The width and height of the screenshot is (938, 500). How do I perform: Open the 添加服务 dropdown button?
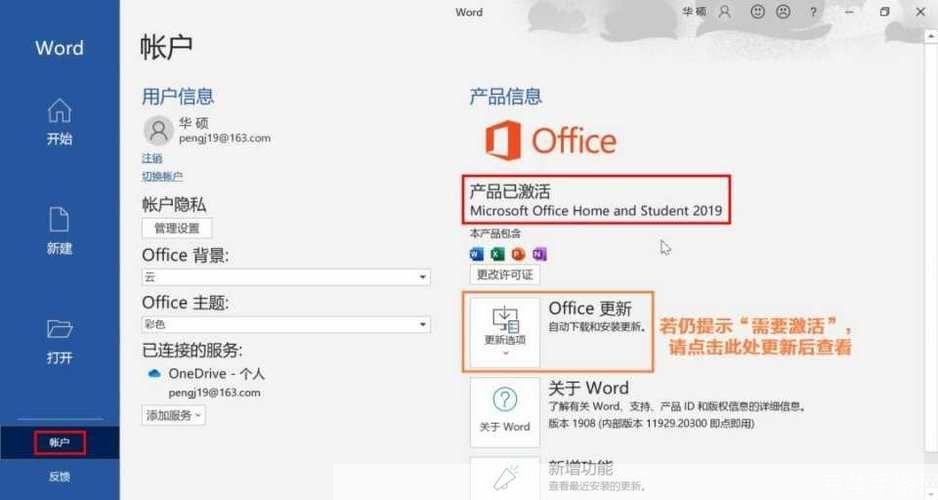click(x=173, y=415)
